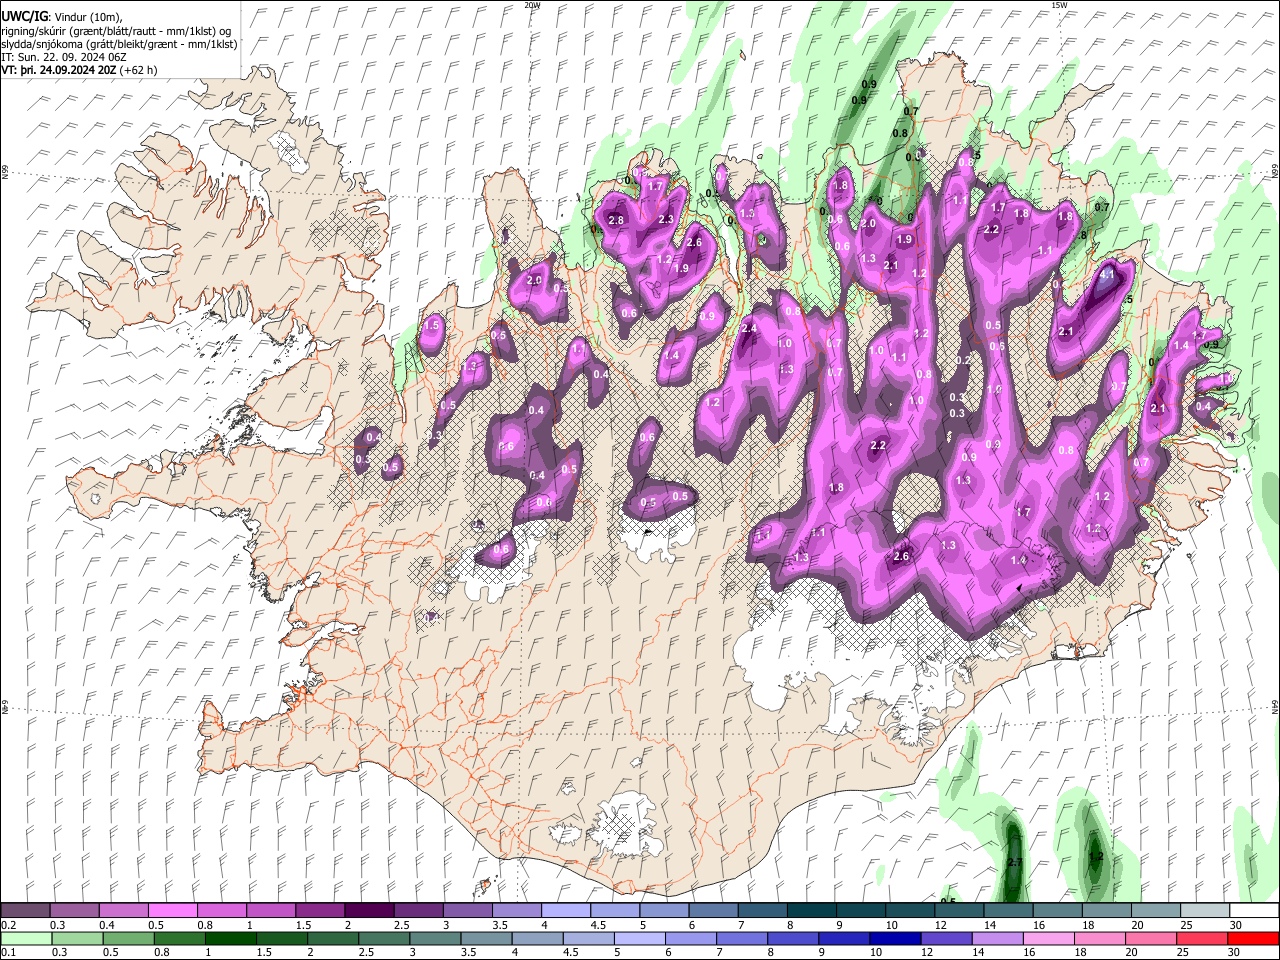The height and width of the screenshot is (960, 1280).
Task: Click the grey-green 2.5 rain legend swatch
Action: (385, 938)
